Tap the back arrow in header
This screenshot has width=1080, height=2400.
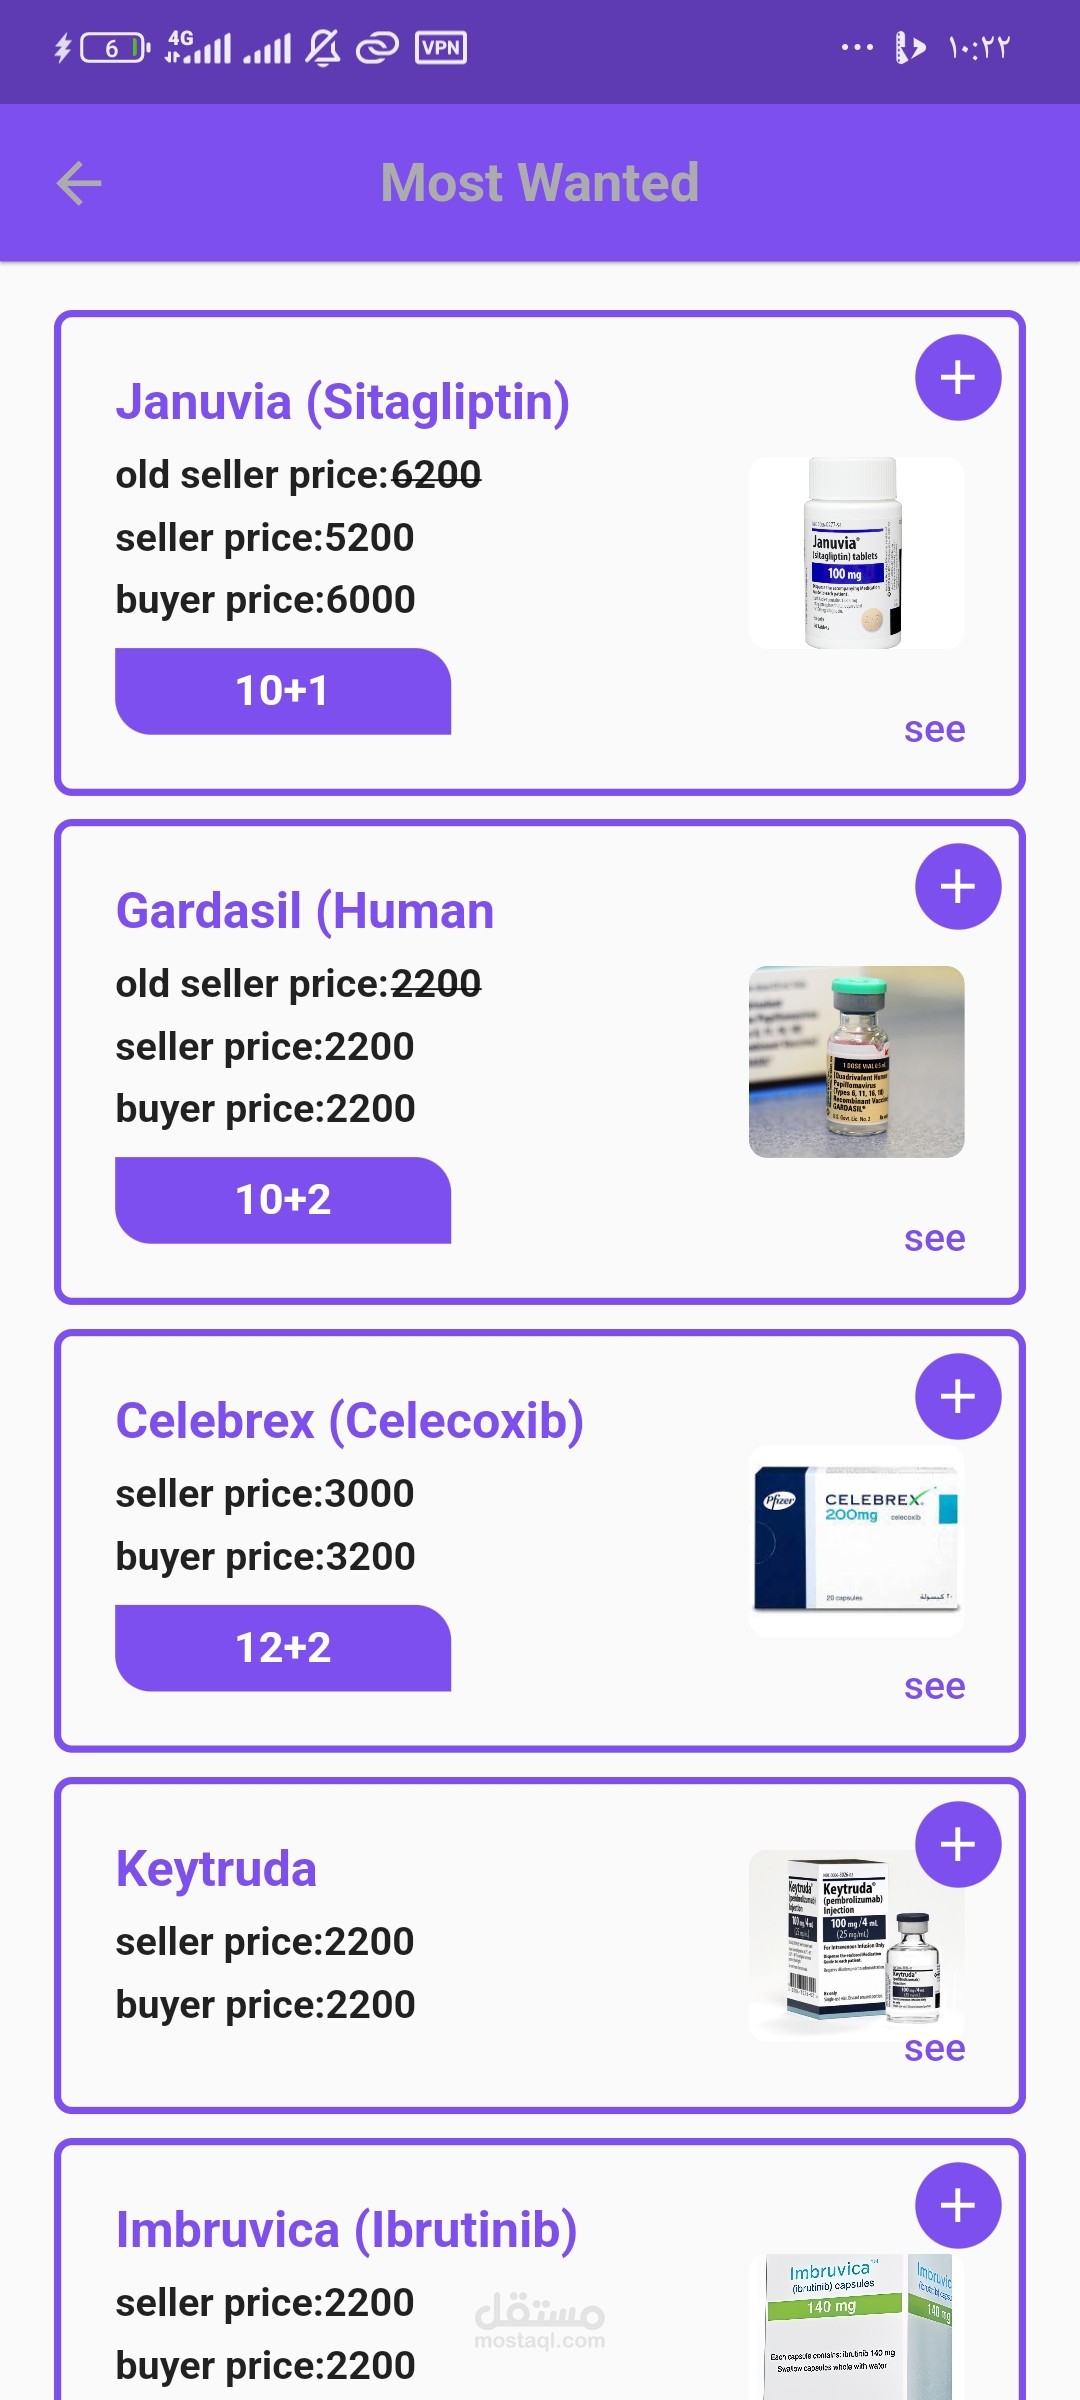click(x=79, y=184)
